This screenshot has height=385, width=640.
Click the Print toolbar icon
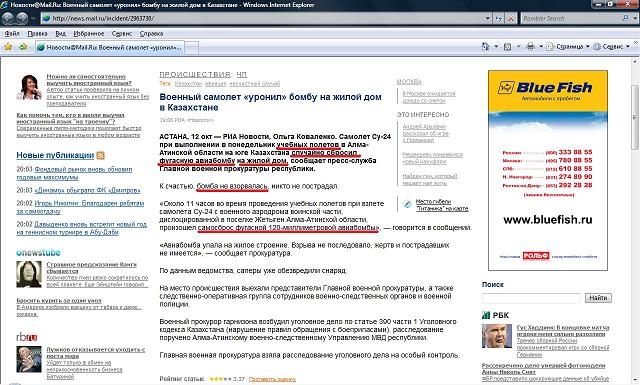(x=530, y=47)
